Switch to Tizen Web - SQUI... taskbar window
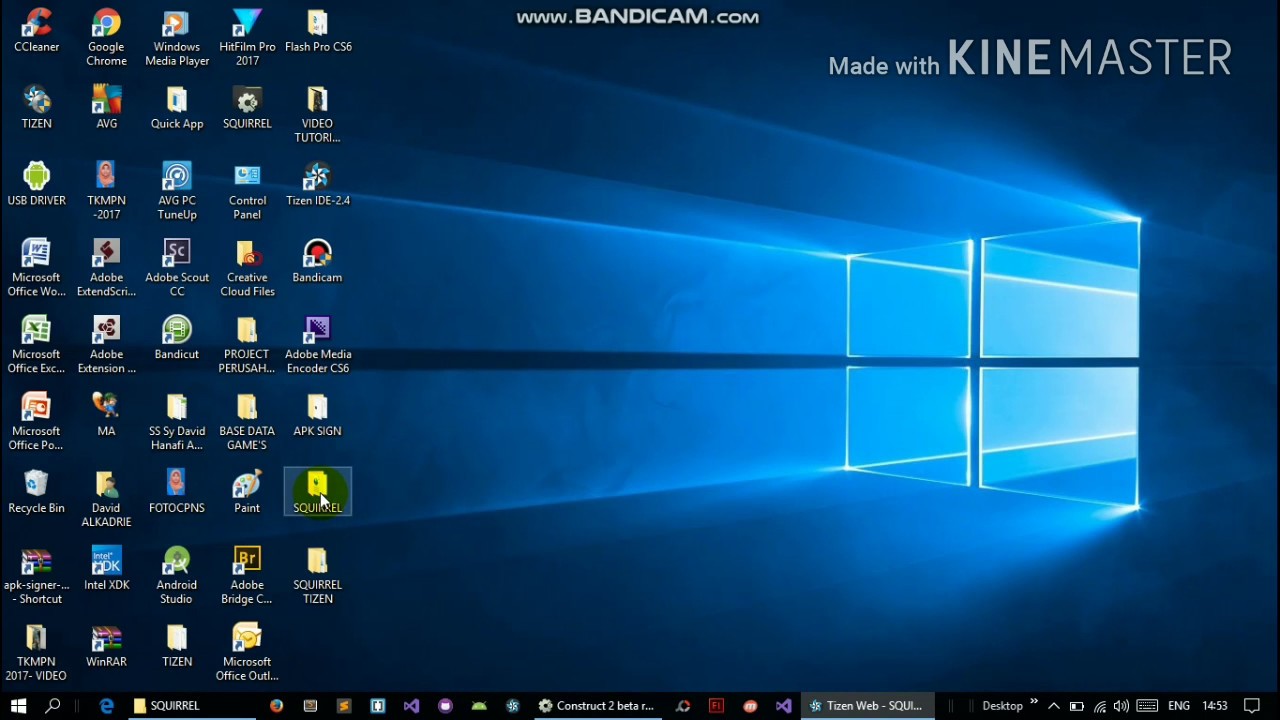Viewport: 1280px width, 720px height. (x=866, y=706)
